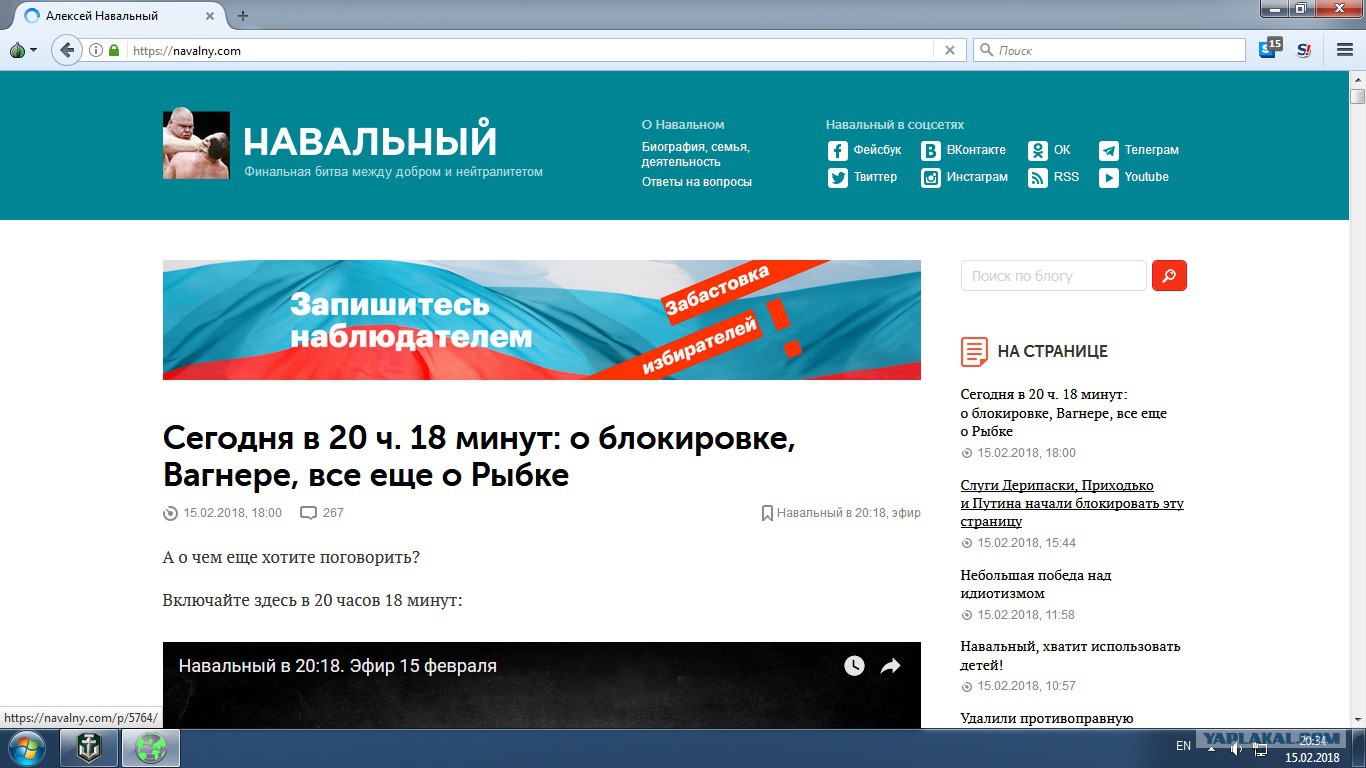Open a new browser tab

coord(242,16)
